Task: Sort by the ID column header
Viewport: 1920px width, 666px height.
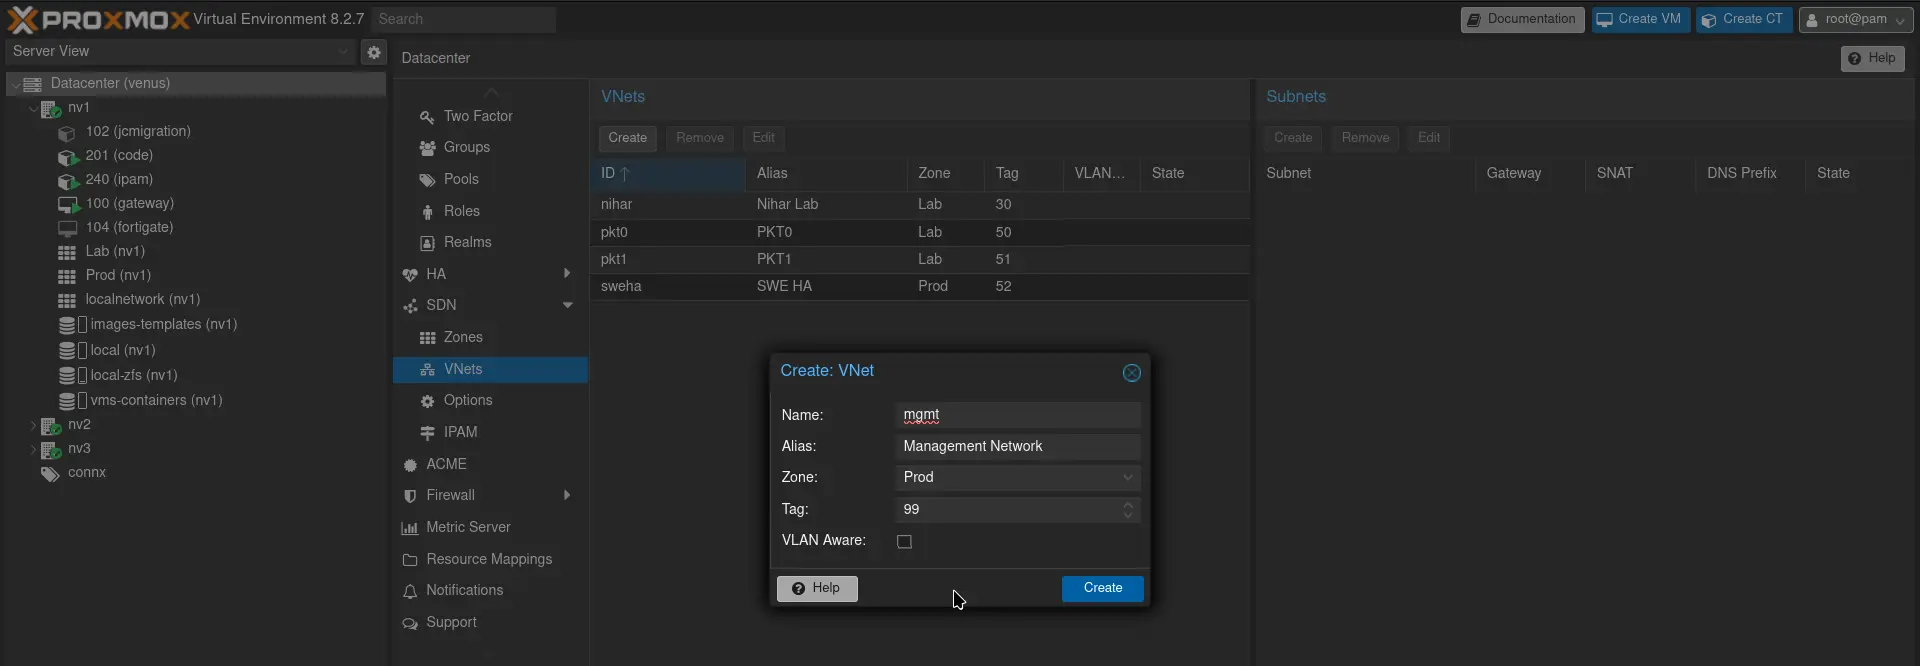Action: pyautogui.click(x=667, y=174)
